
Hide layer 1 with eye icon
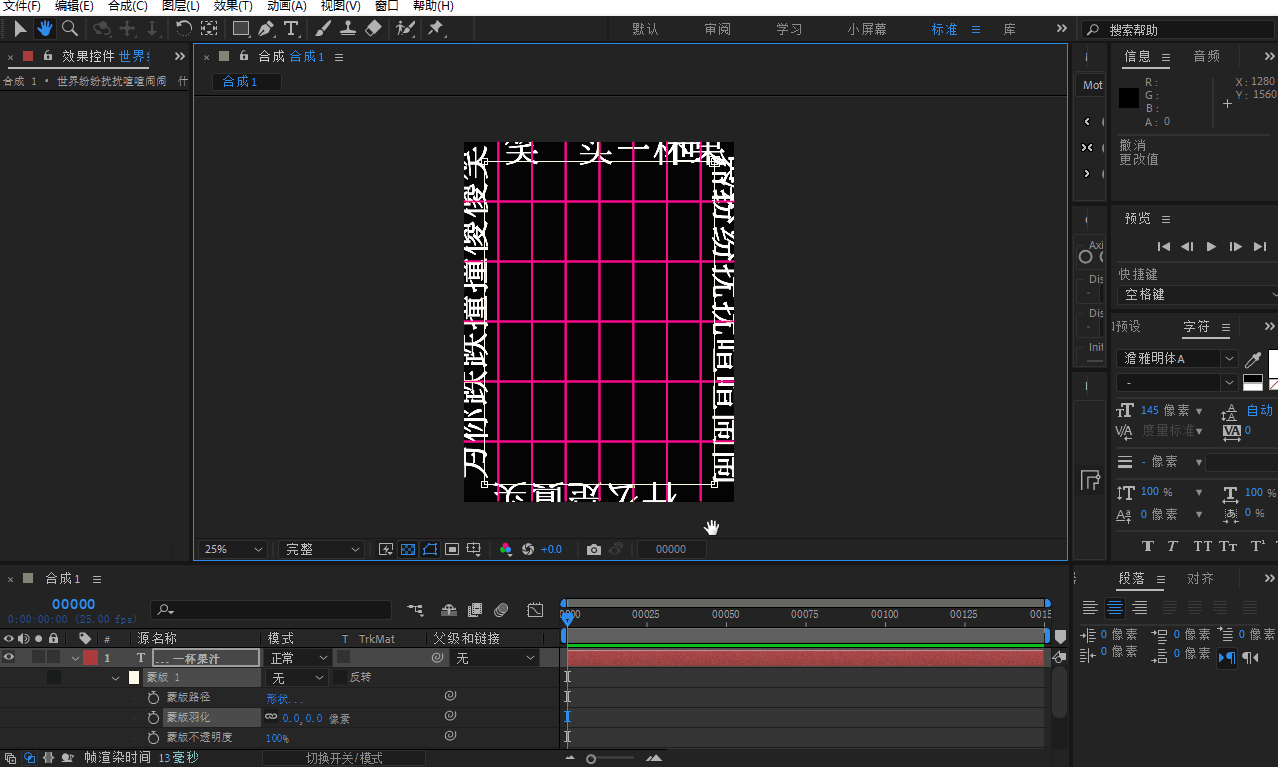[x=9, y=658]
